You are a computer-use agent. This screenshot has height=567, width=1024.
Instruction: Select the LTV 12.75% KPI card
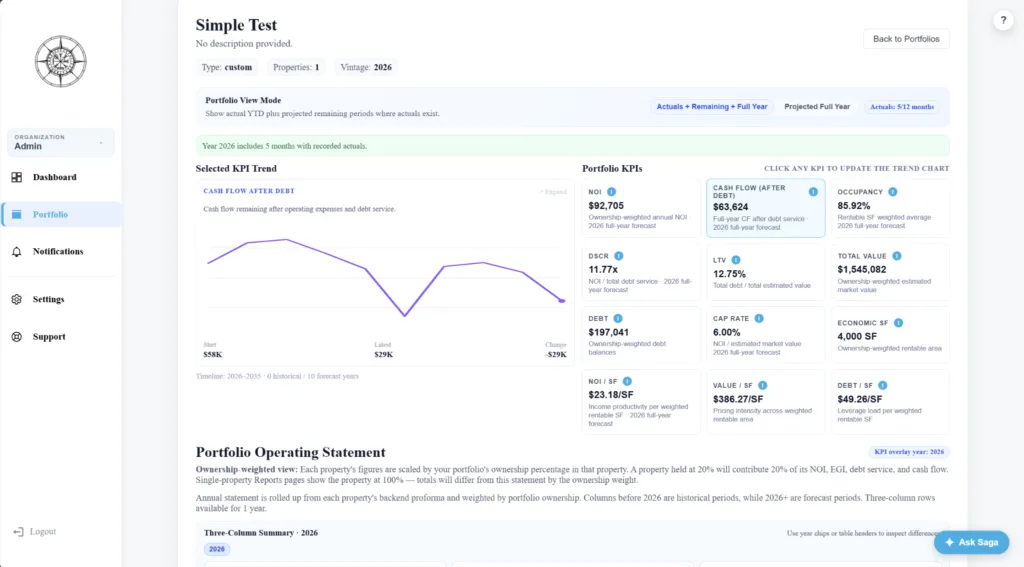coord(765,272)
